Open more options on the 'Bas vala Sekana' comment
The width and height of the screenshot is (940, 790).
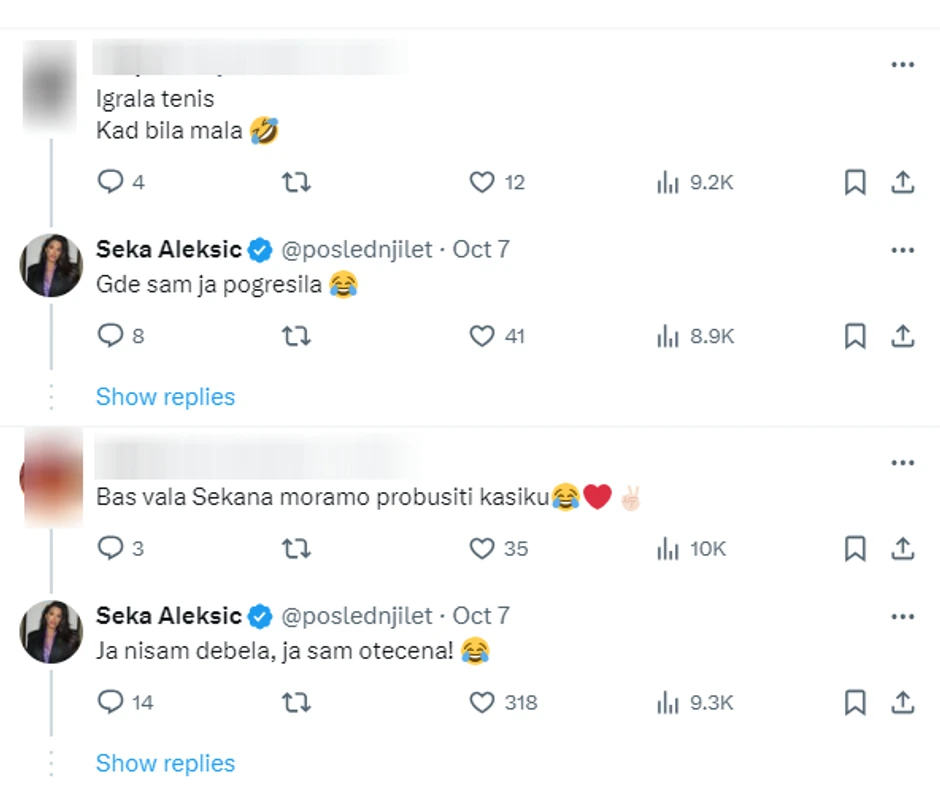coord(903,462)
